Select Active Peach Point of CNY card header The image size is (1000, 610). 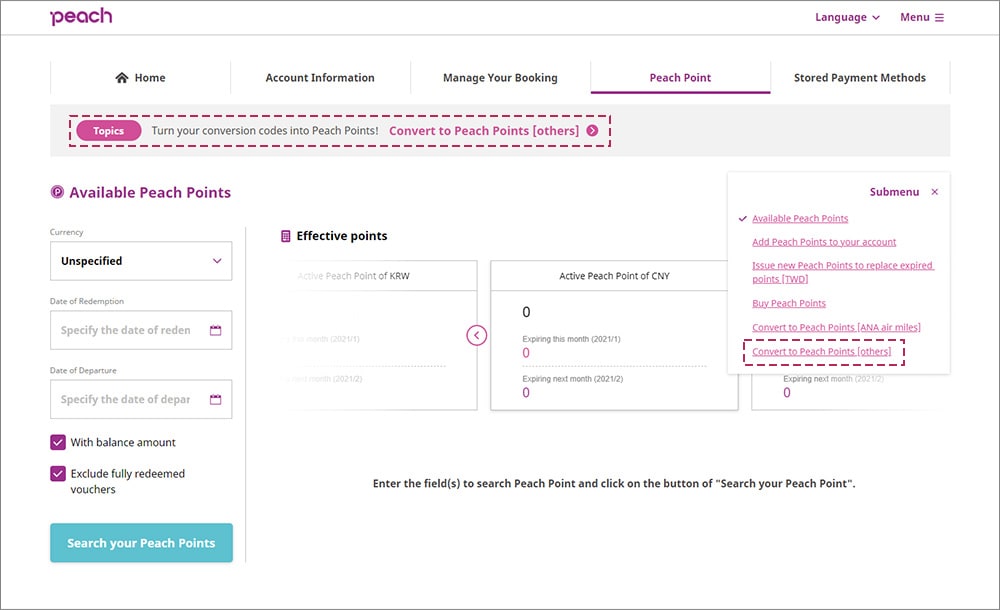tap(614, 276)
